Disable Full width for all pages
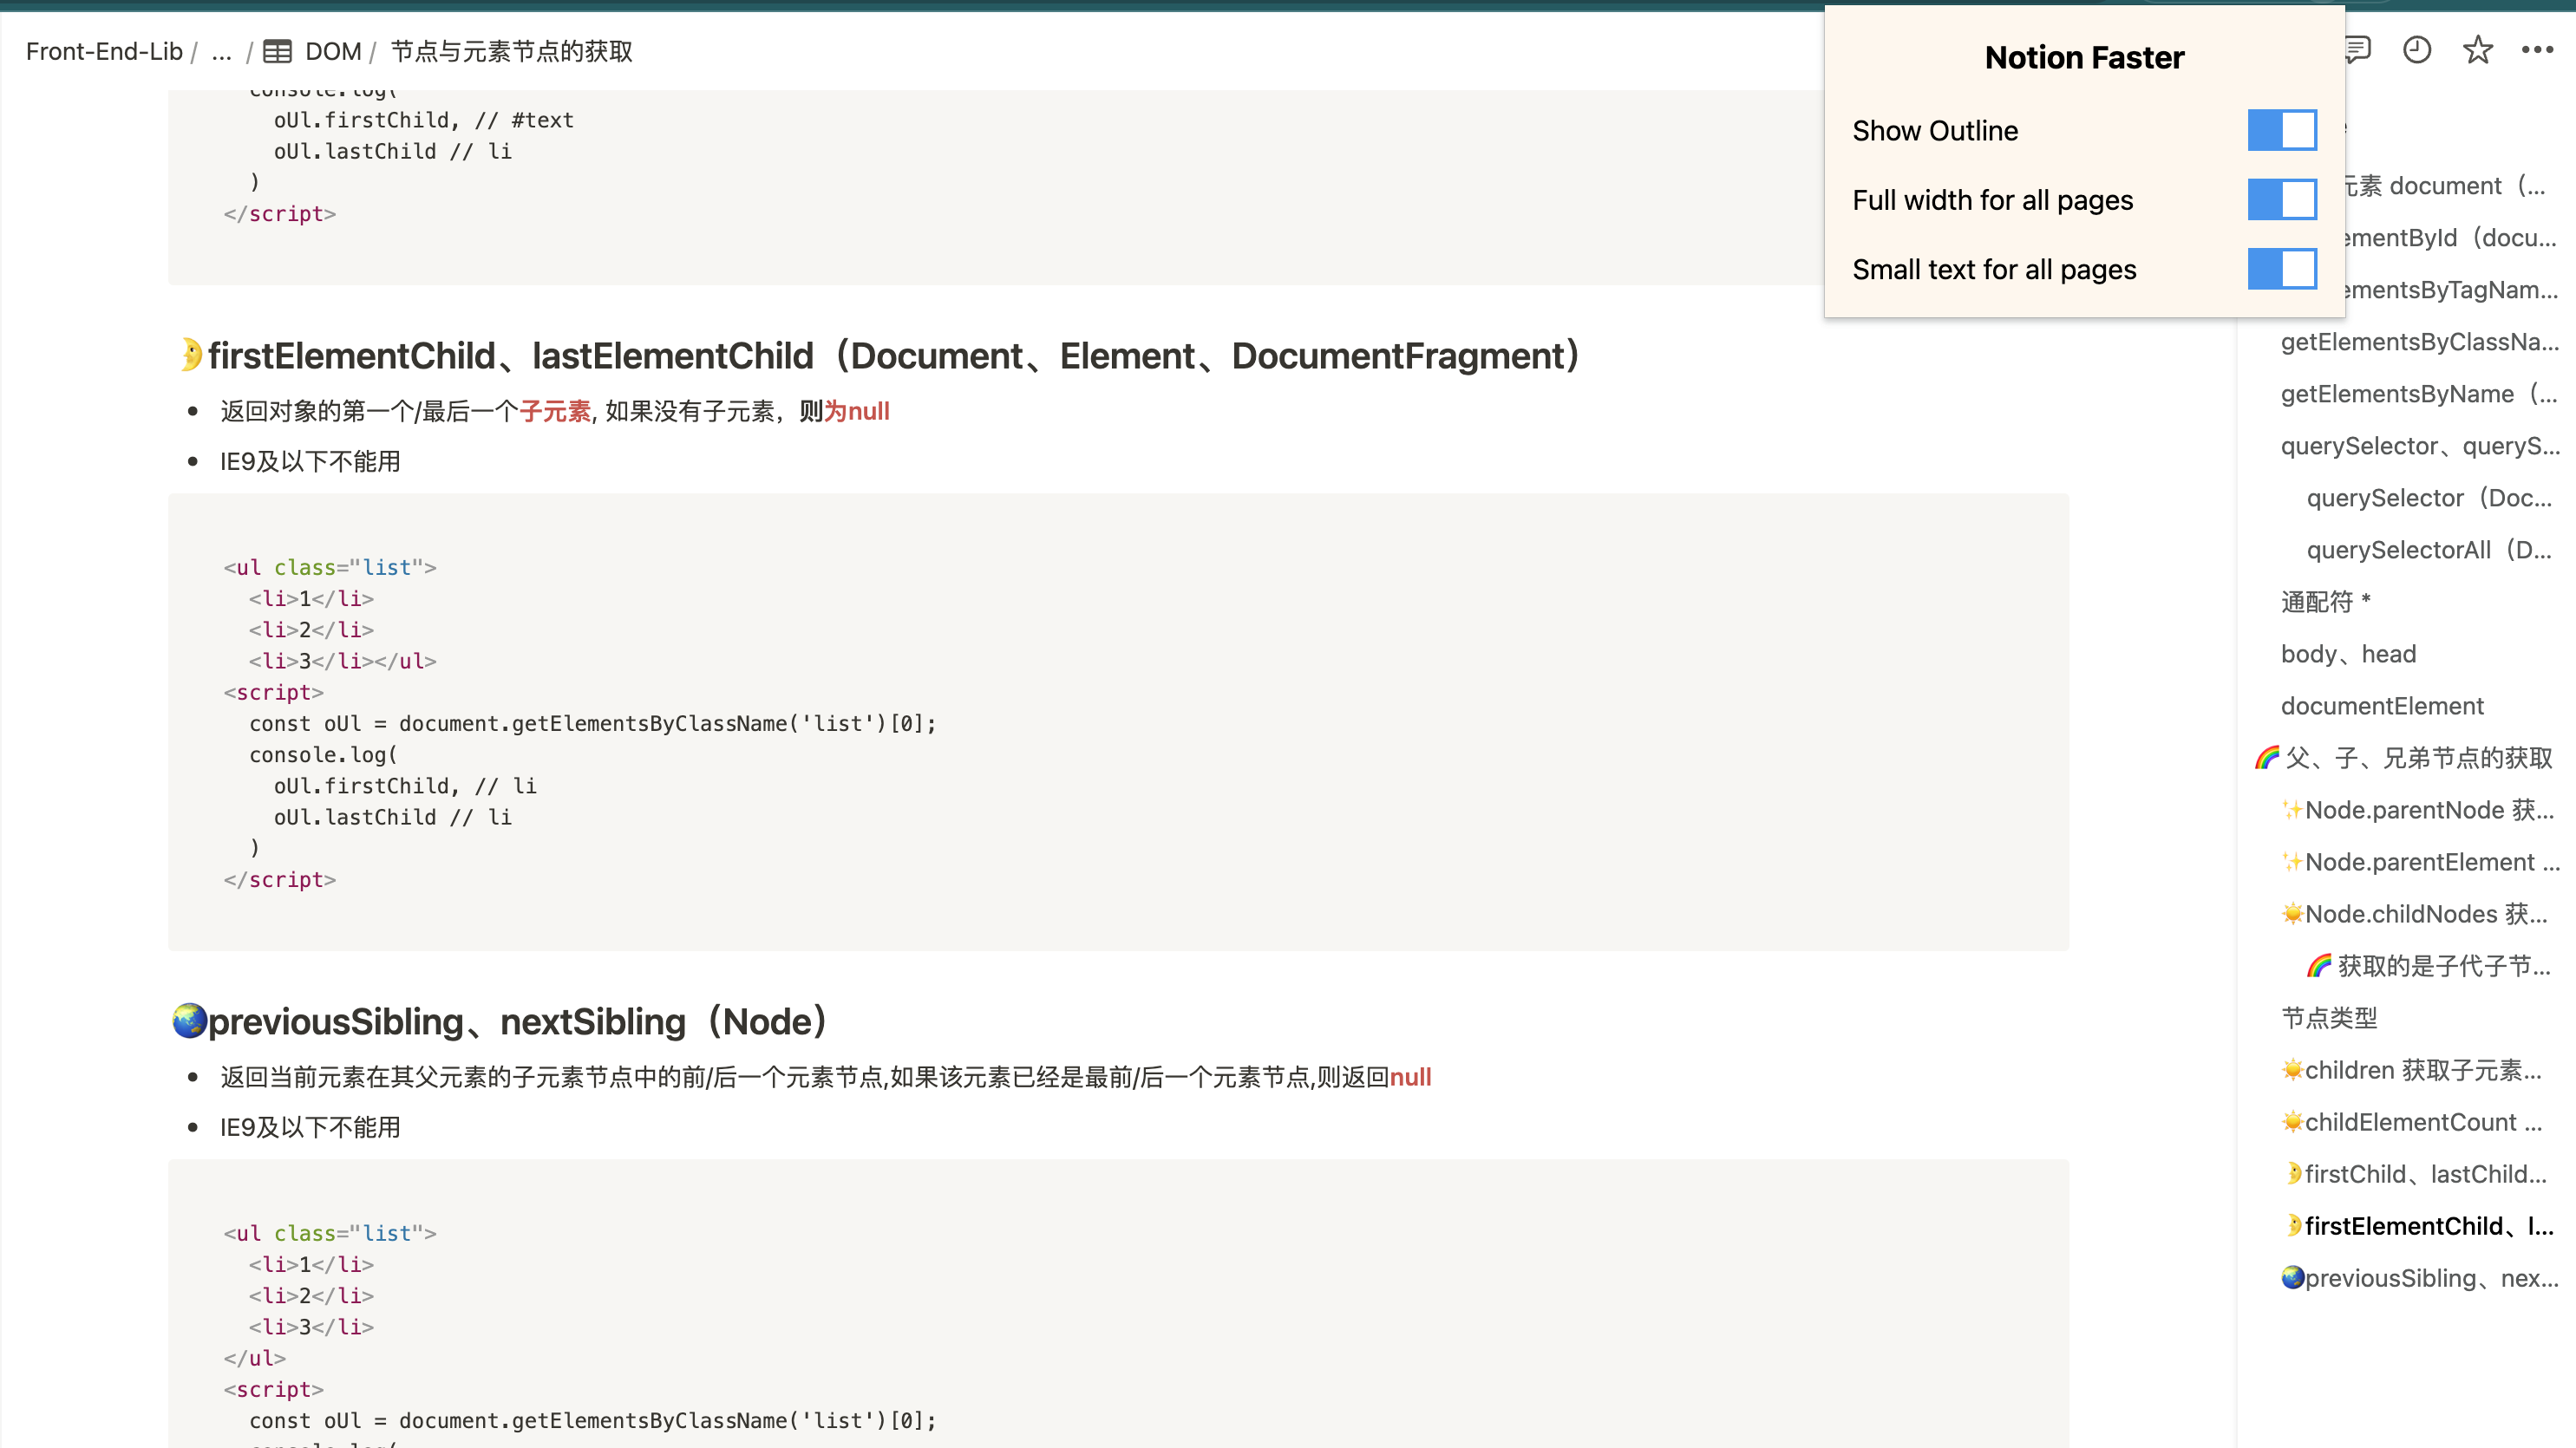This screenshot has width=2576, height=1448. click(x=2281, y=200)
